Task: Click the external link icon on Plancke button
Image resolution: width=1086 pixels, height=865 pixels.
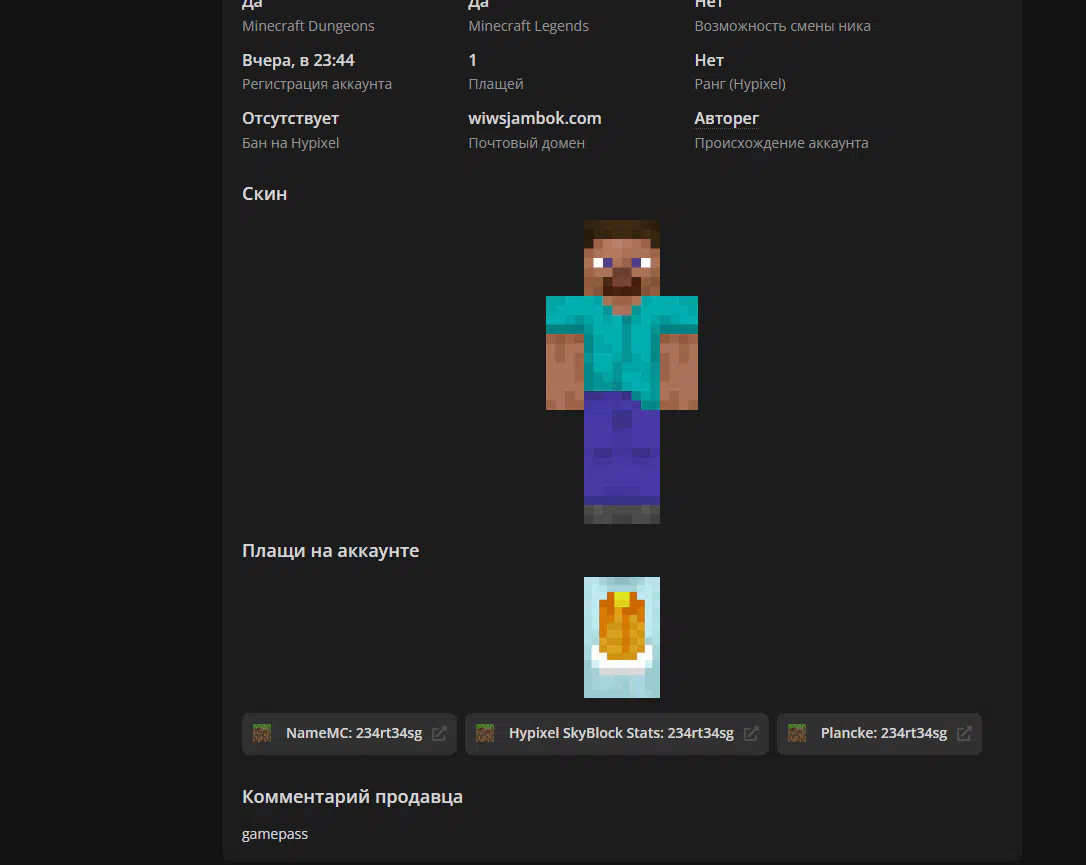Action: (964, 733)
